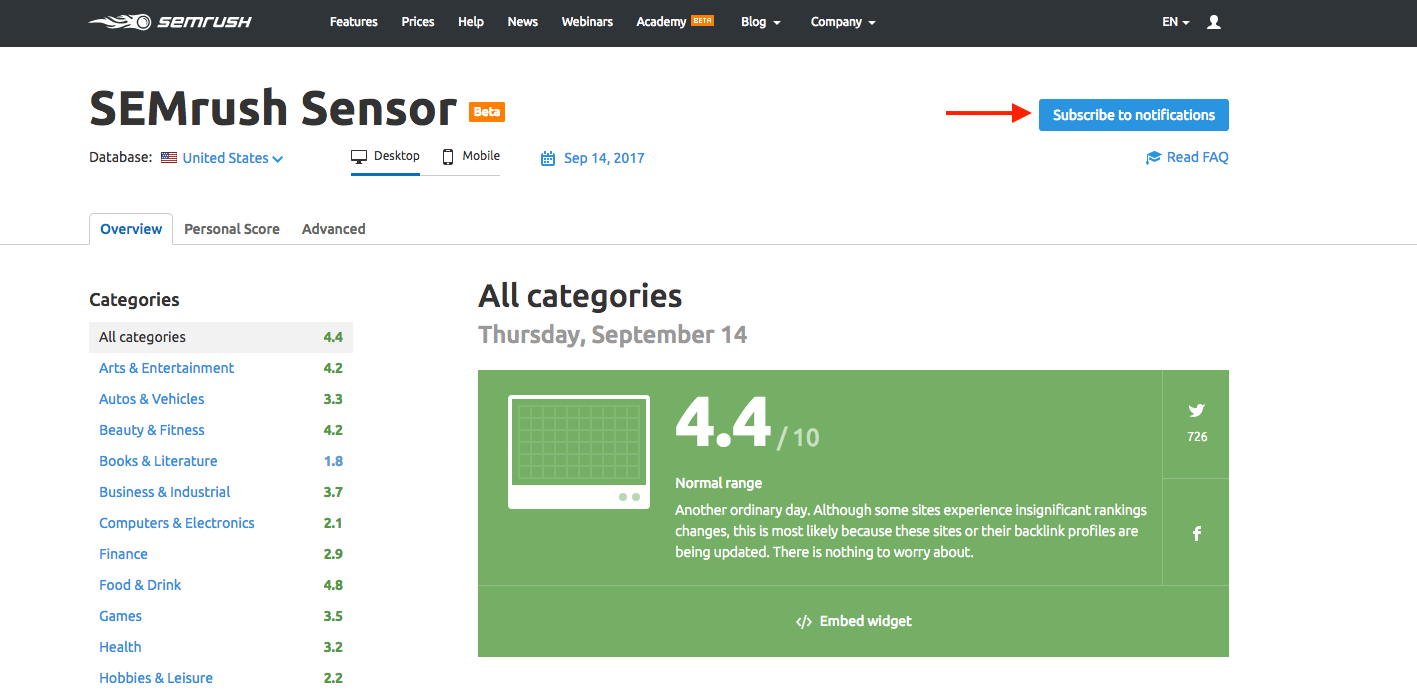
Task: Open the Health category
Action: click(120, 647)
